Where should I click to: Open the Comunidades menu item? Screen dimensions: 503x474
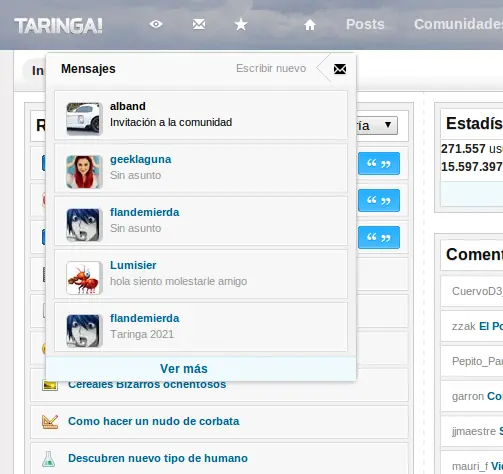[x=458, y=24]
